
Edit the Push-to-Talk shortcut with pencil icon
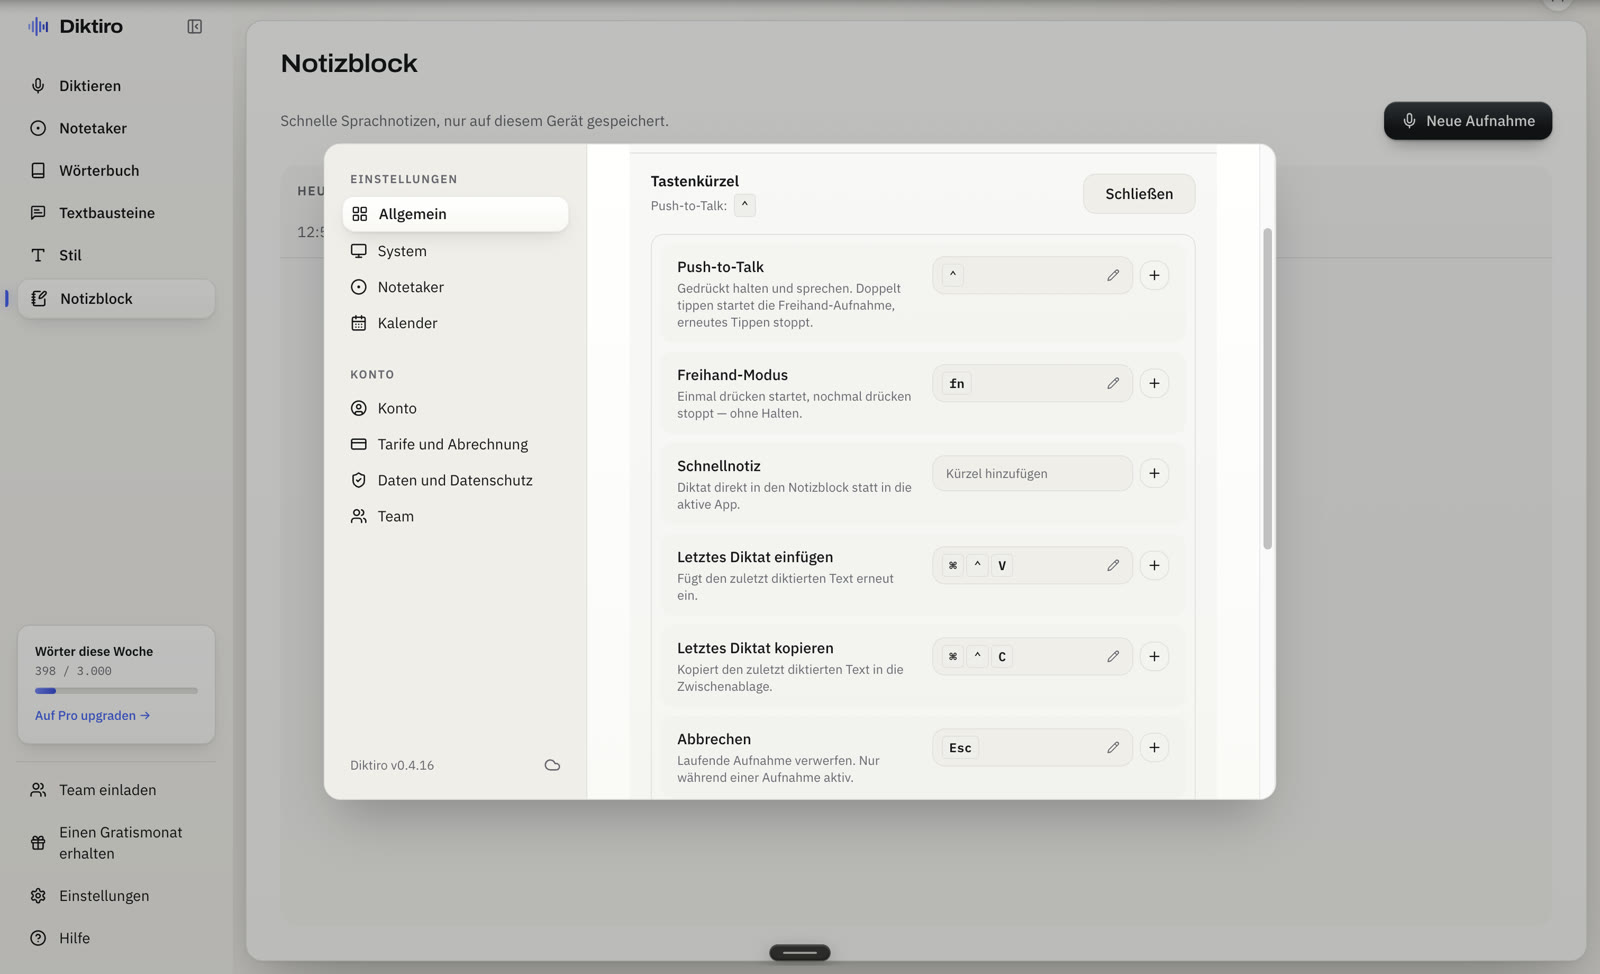pyautogui.click(x=1113, y=275)
